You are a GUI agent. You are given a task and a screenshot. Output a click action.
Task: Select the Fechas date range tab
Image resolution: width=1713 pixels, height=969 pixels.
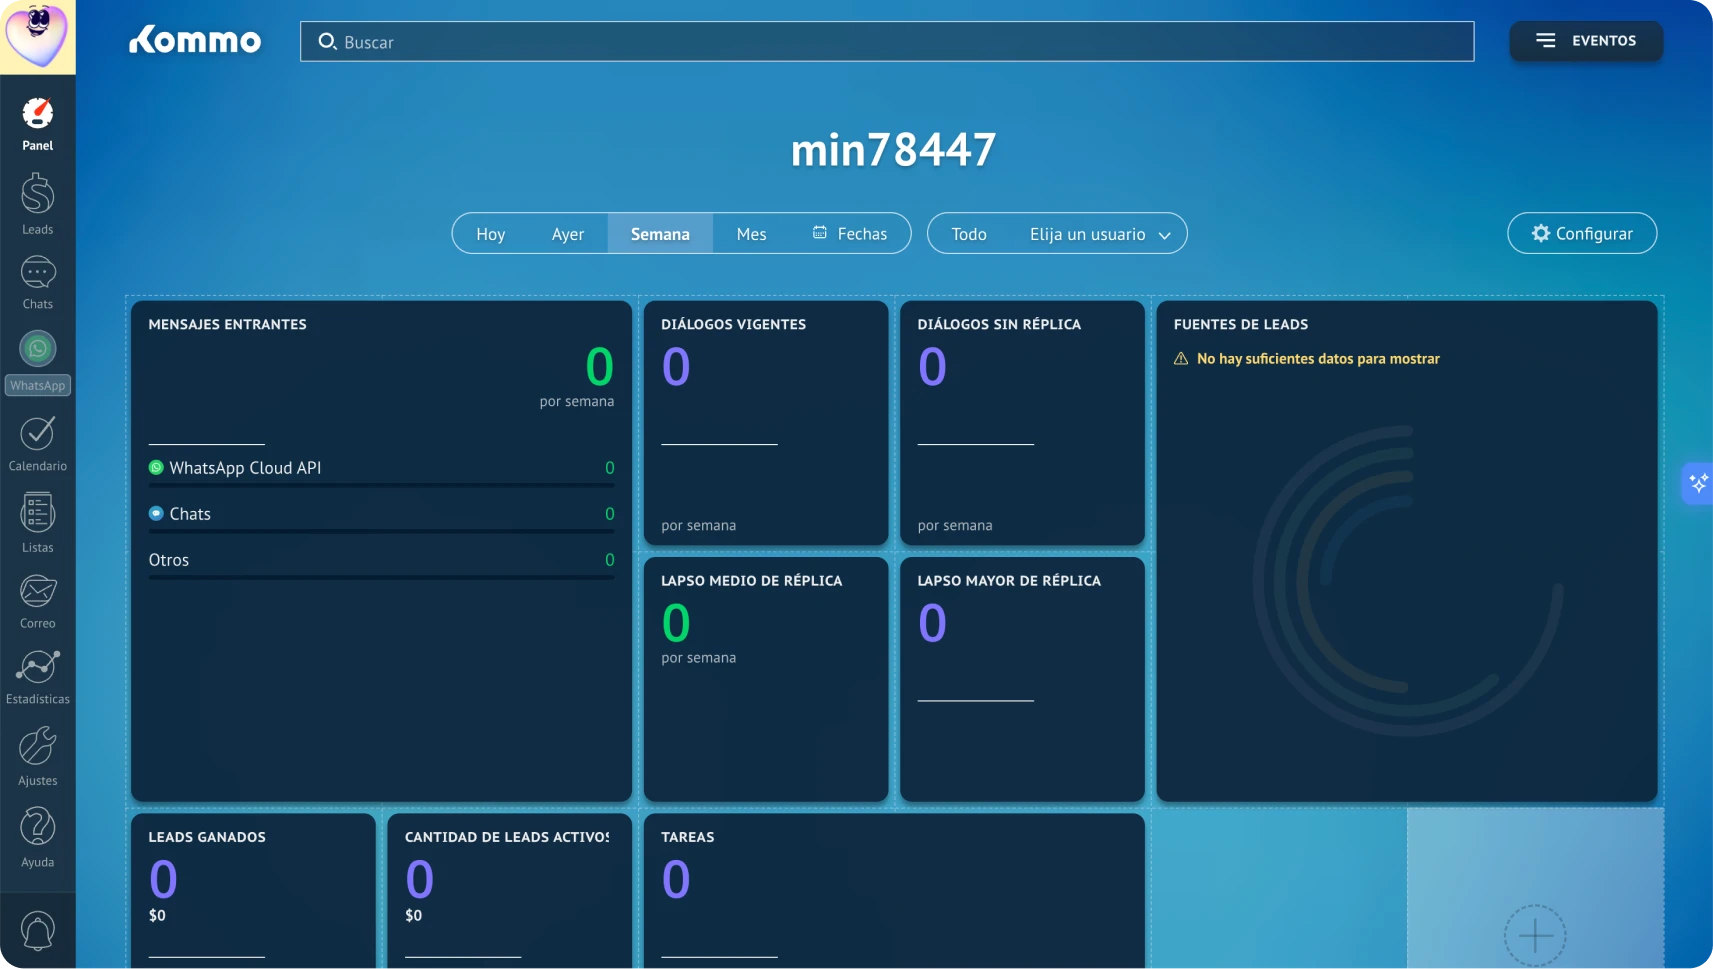tap(850, 233)
